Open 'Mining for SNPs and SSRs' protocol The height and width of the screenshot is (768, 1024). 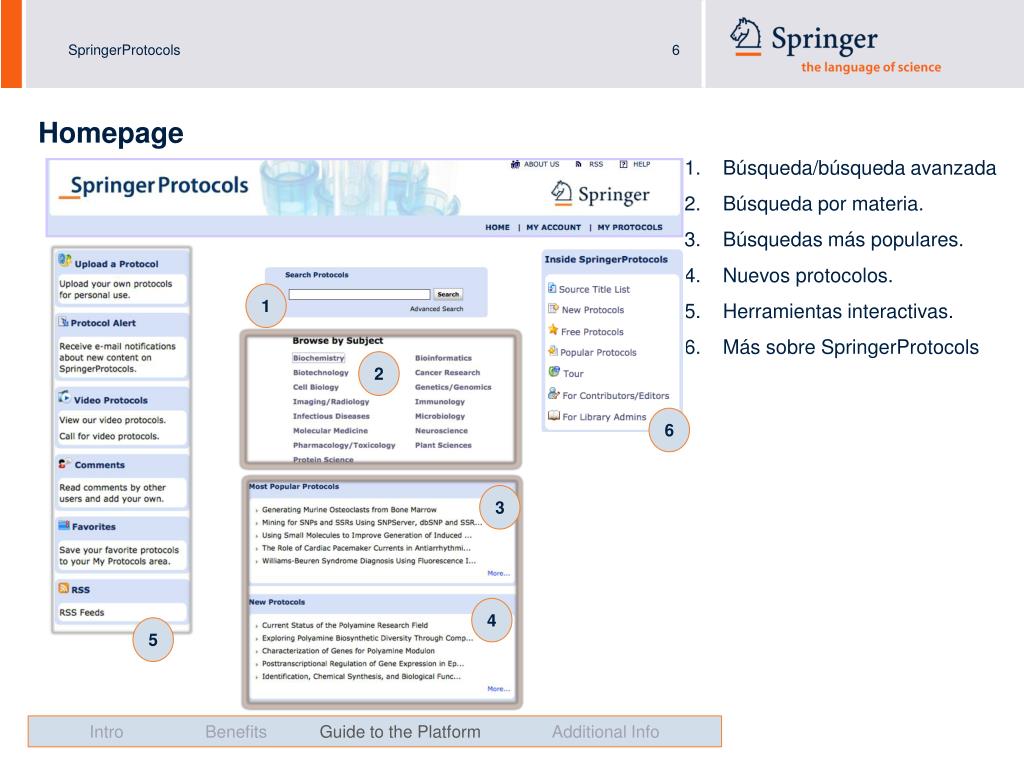point(371,522)
